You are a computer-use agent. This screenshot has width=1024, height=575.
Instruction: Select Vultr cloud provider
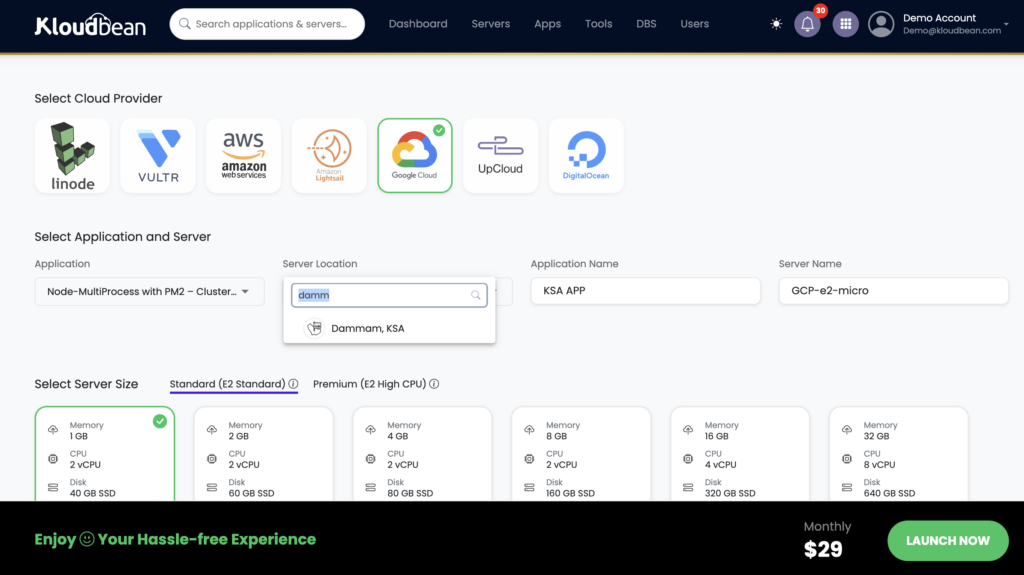158,156
